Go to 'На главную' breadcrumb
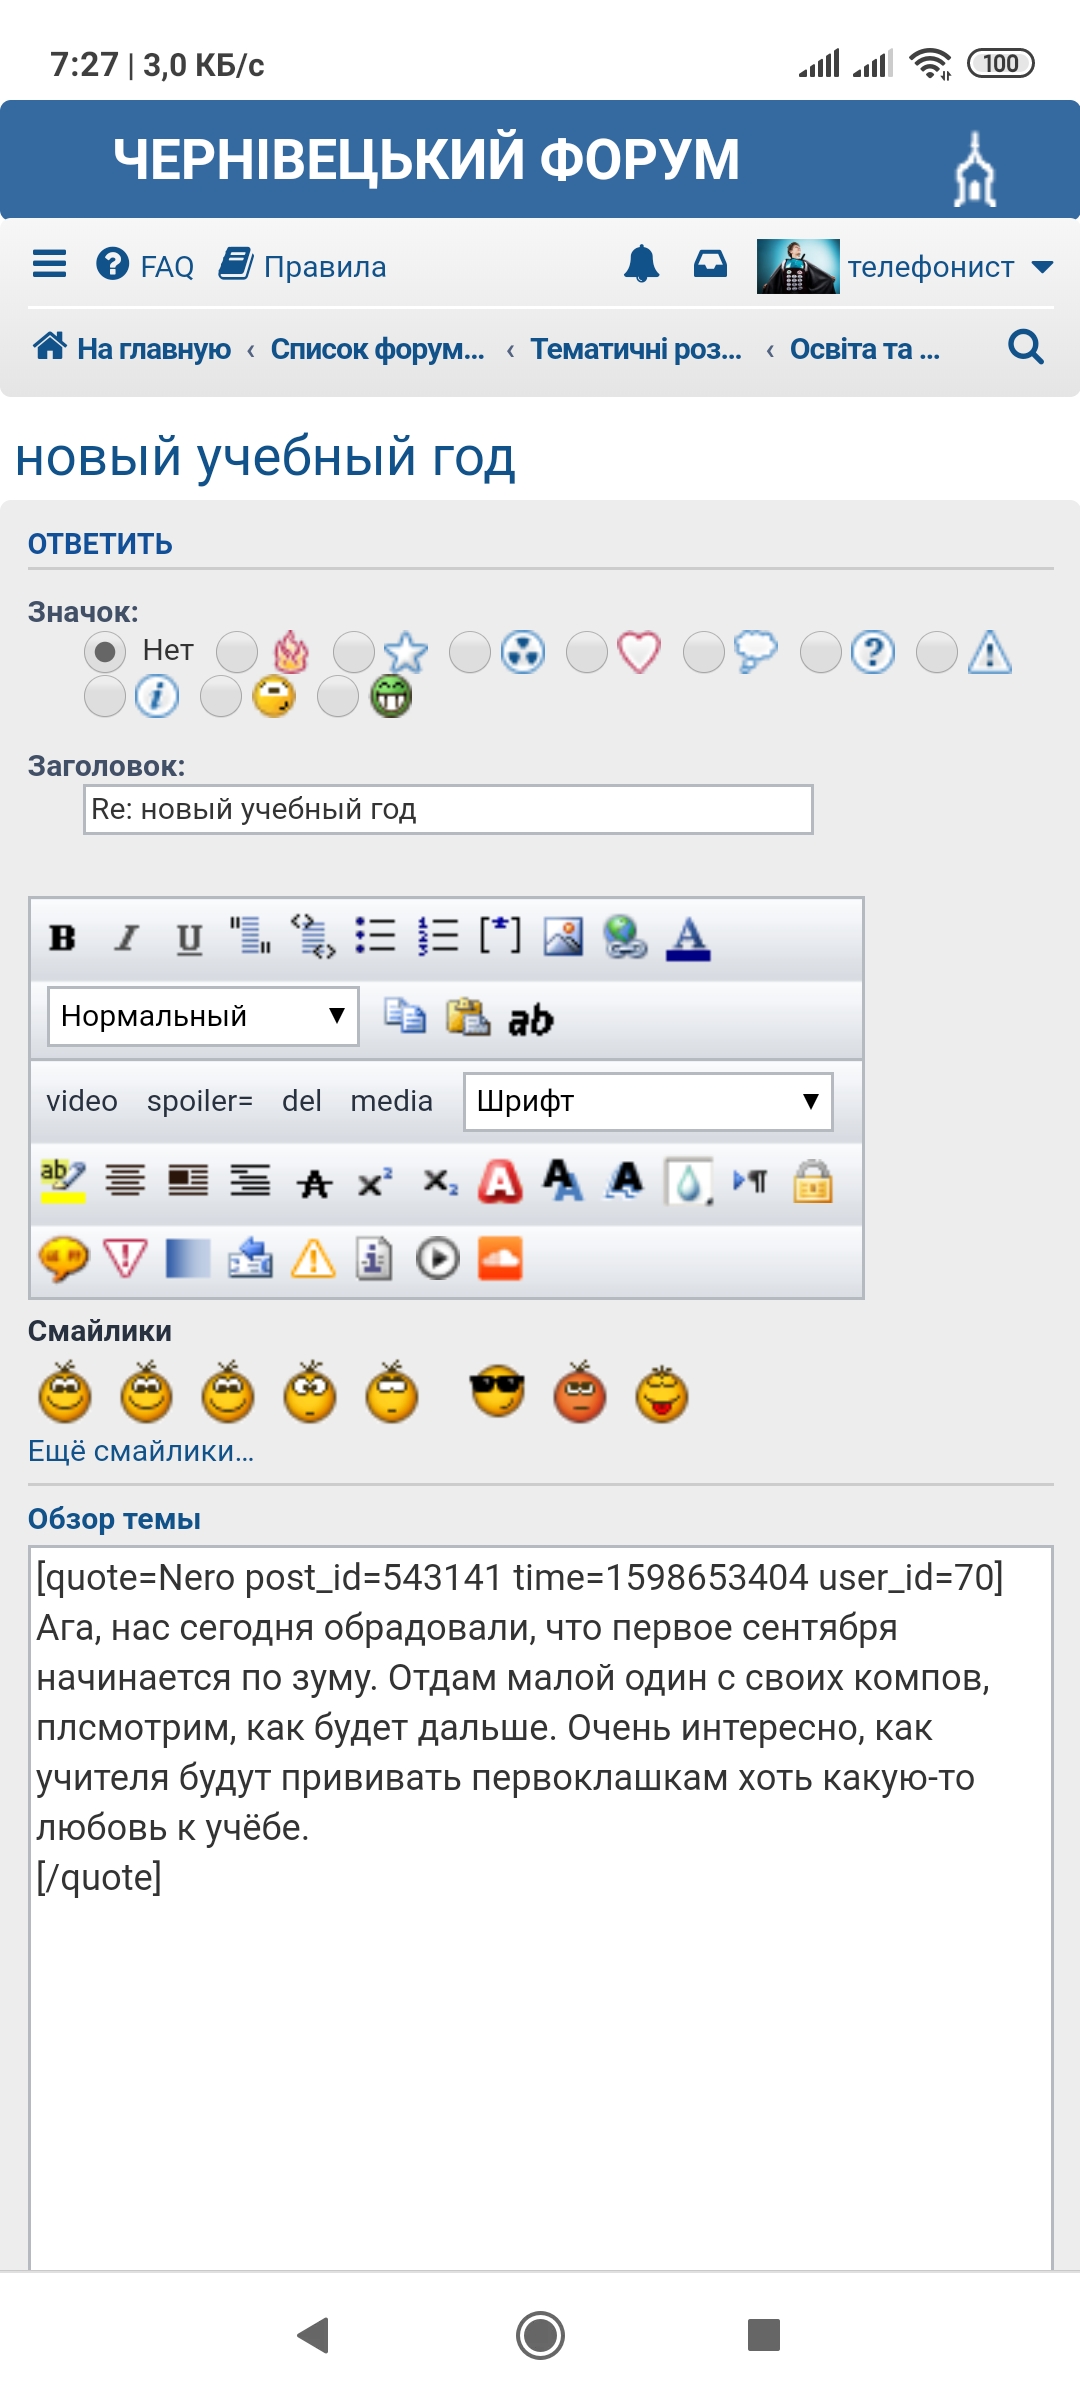 (132, 349)
